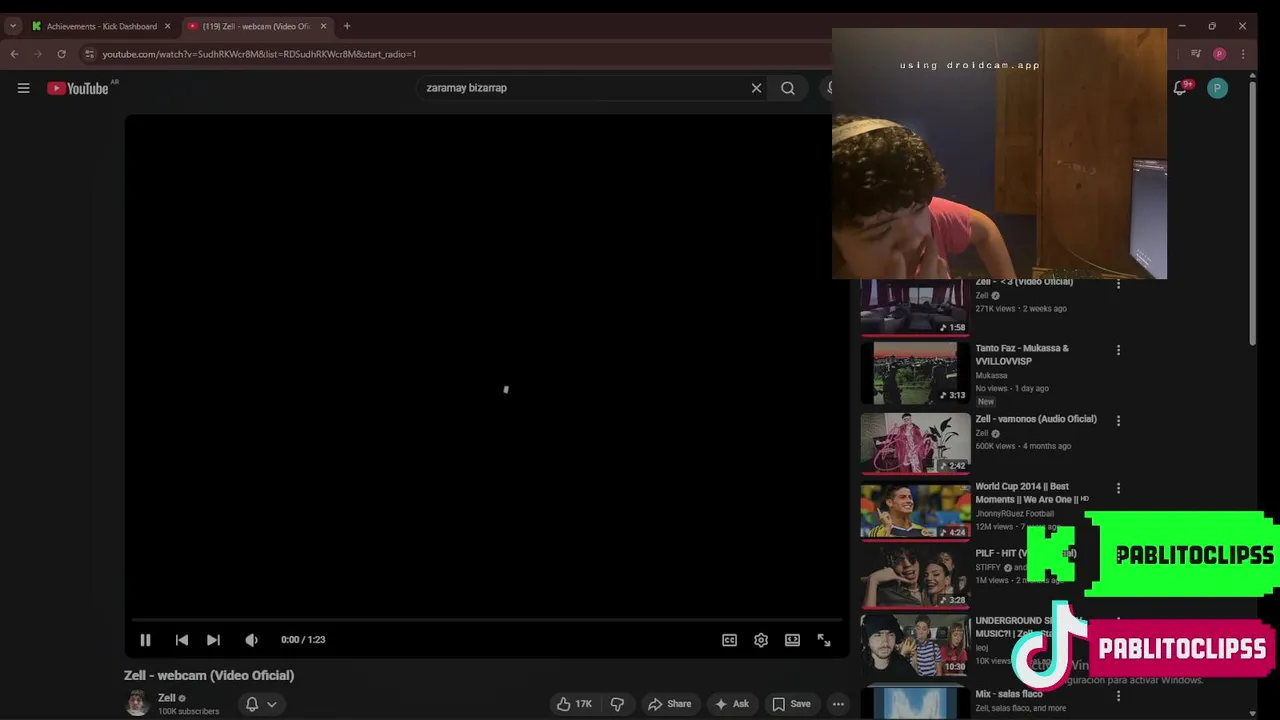Open the account avatar menu
Screen dimensions: 1280x720
(1217, 88)
